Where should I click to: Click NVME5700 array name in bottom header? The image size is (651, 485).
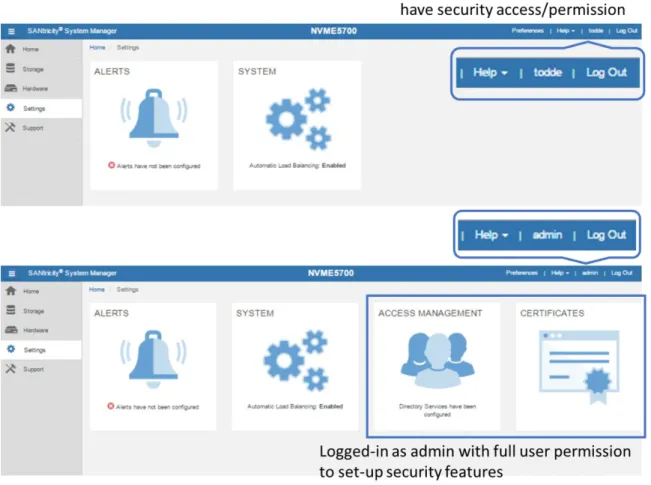pyautogui.click(x=331, y=273)
